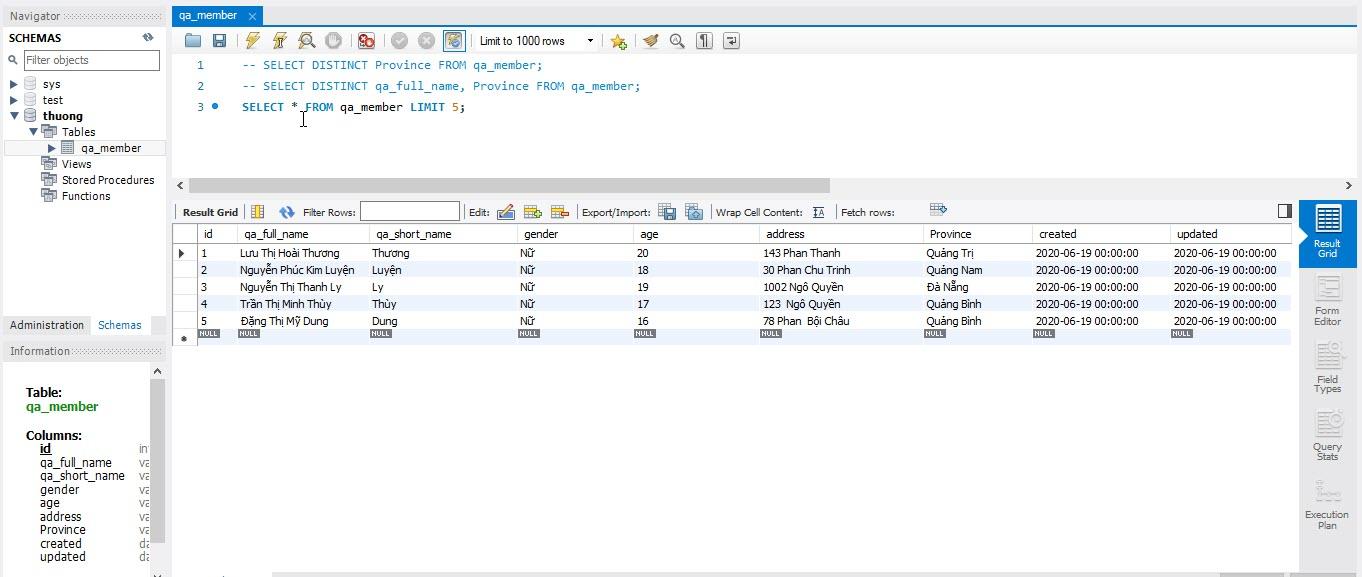Click the Explain query magnifier-lightning icon
Viewport: 1362px width, 577px height.
[307, 41]
